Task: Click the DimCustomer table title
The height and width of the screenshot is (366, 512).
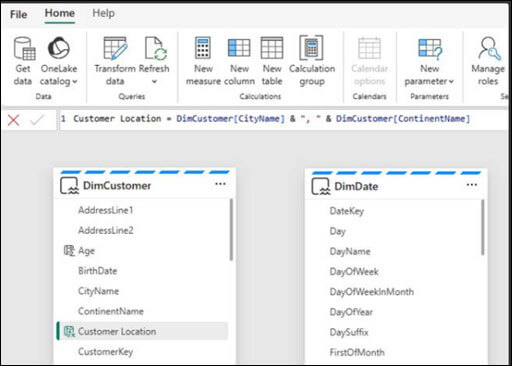Action: tap(117, 186)
